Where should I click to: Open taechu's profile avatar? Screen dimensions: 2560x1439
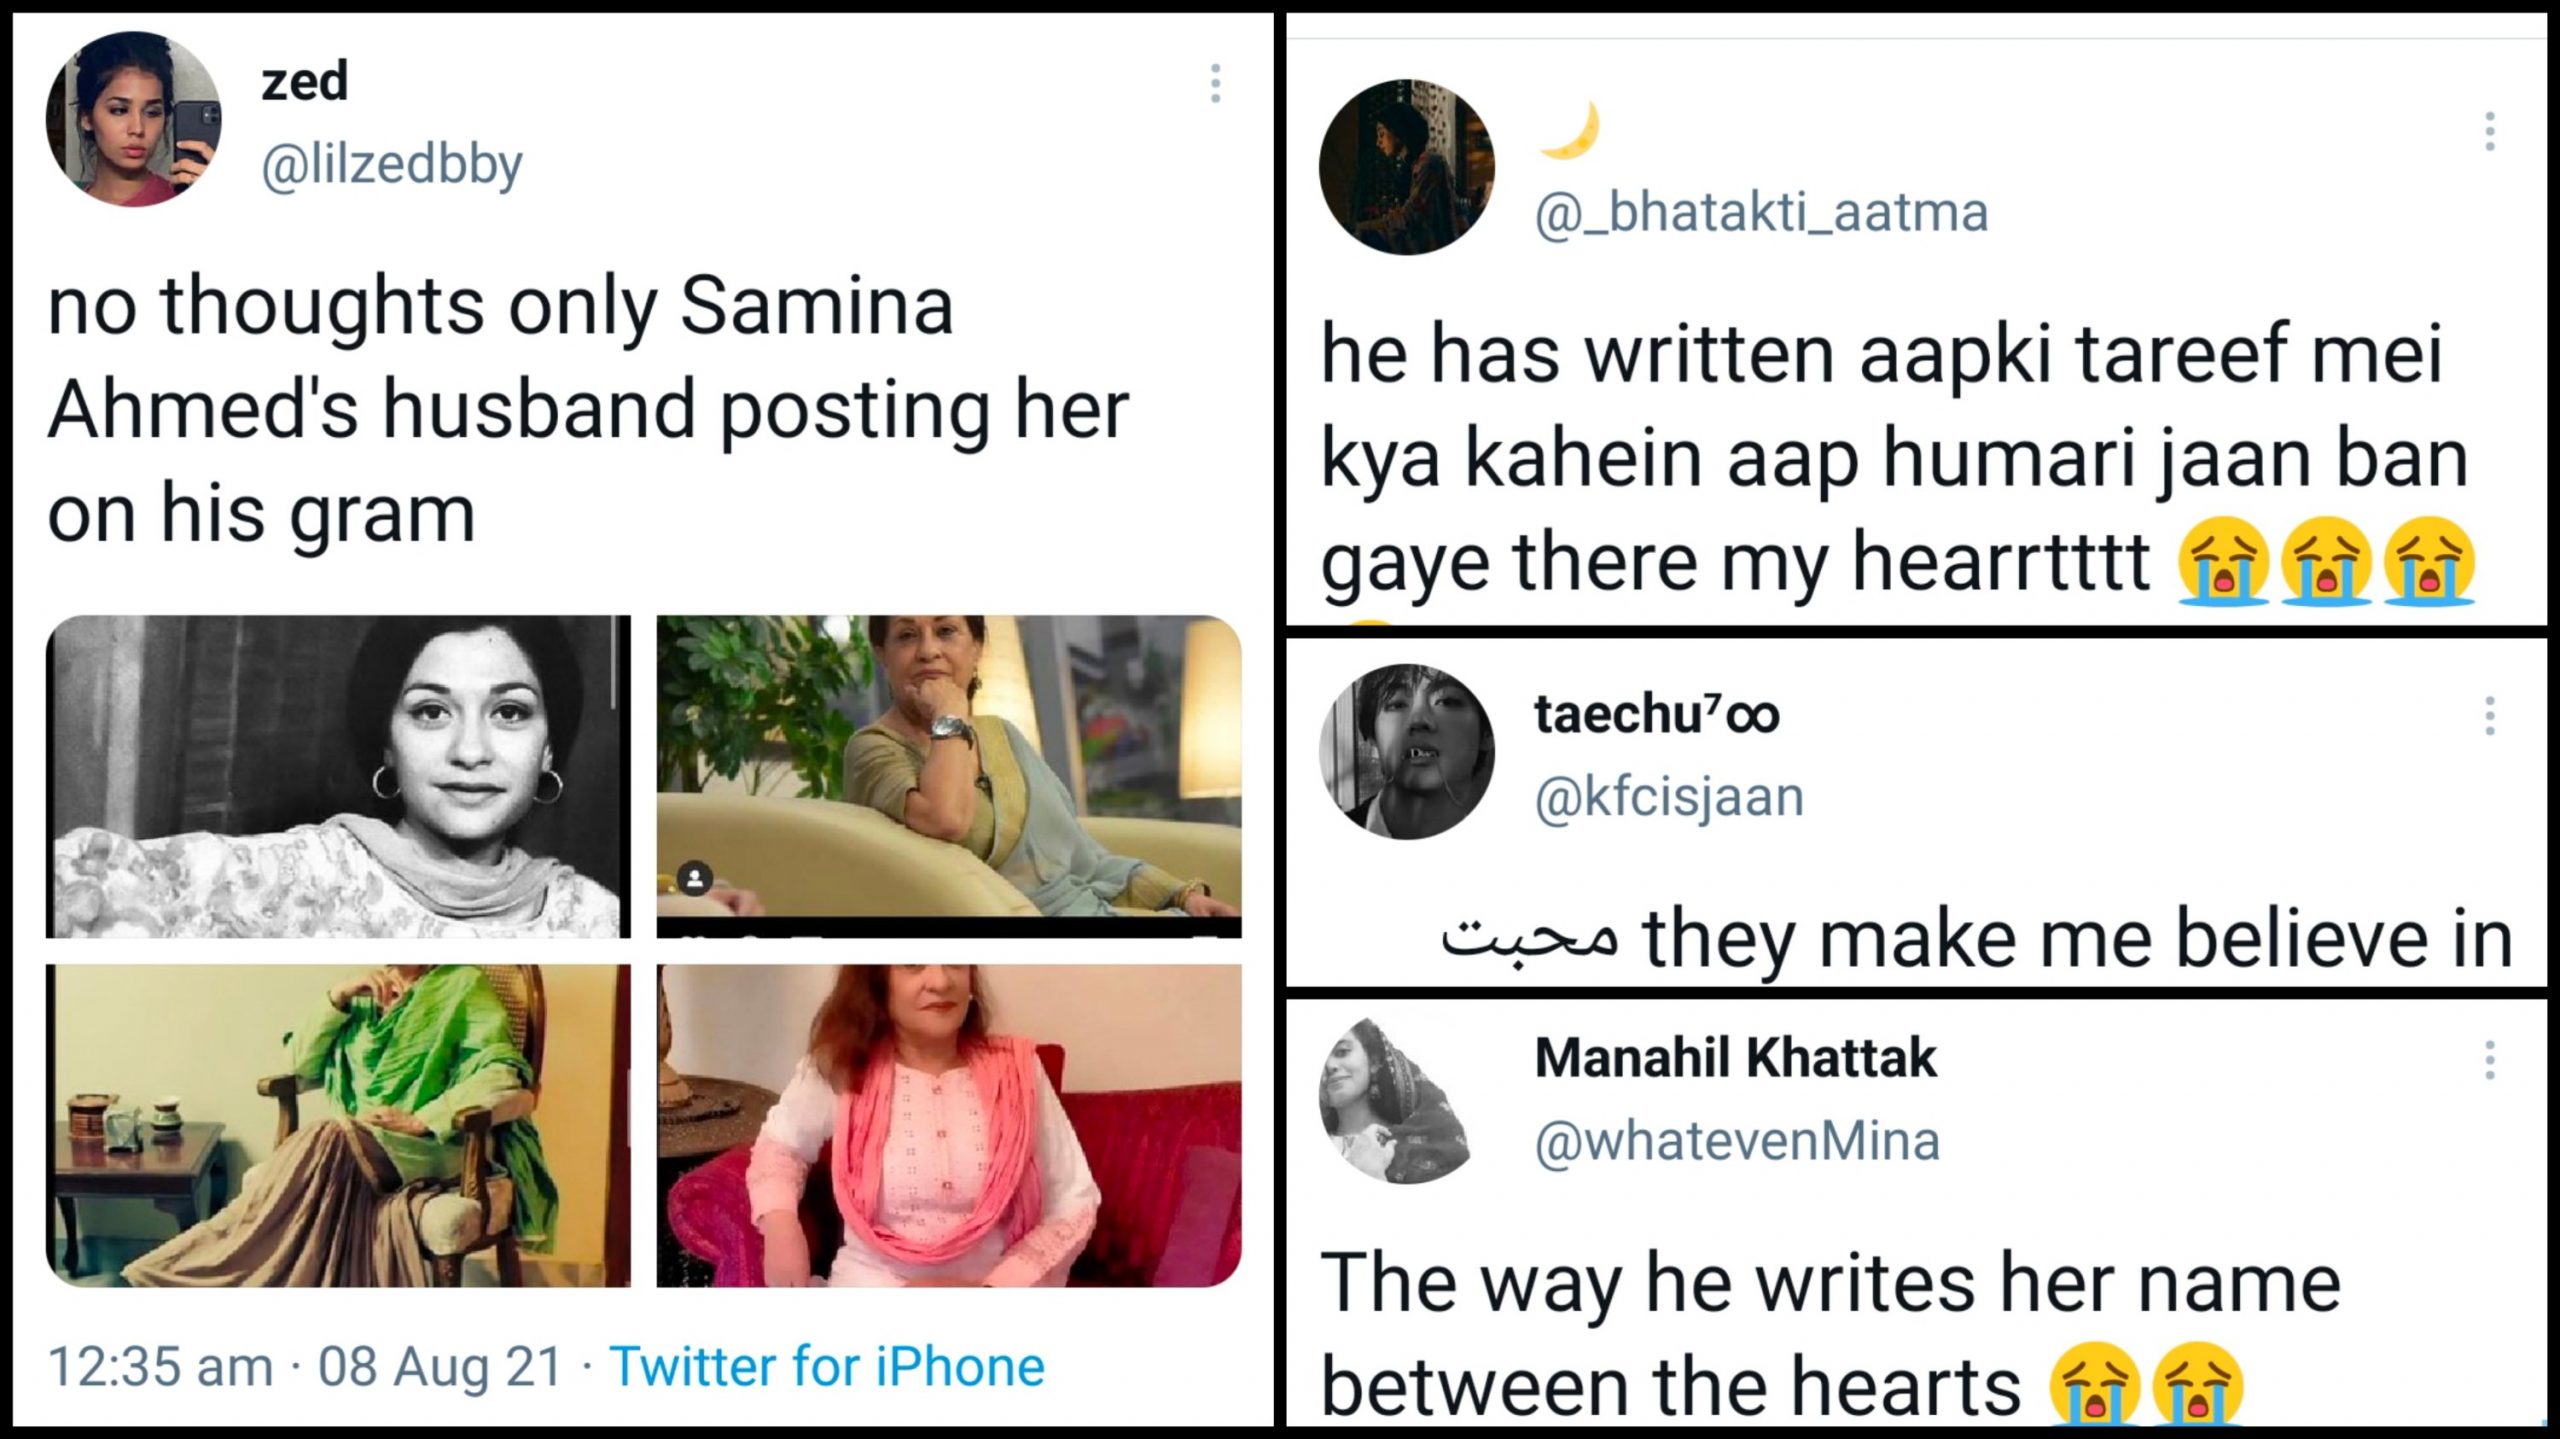[x=1407, y=751]
